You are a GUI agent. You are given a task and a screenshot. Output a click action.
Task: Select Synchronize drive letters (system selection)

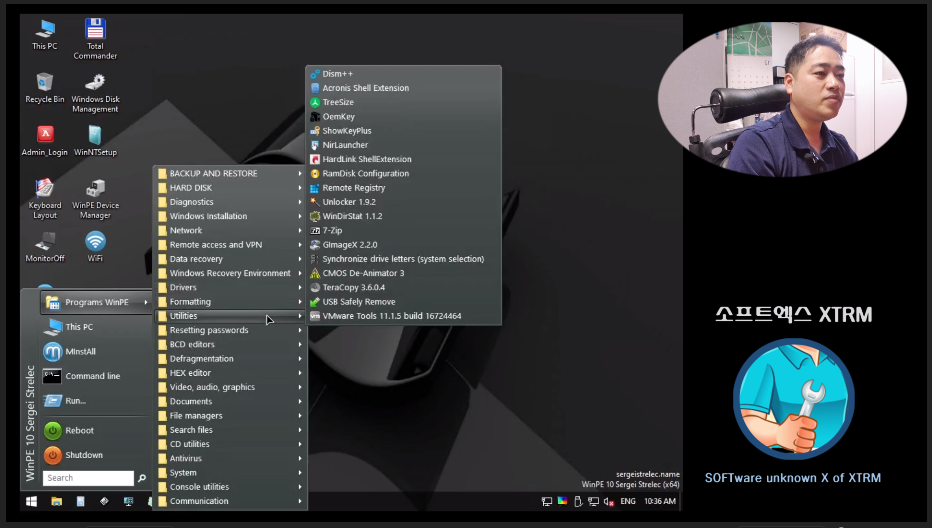pyautogui.click(x=403, y=259)
